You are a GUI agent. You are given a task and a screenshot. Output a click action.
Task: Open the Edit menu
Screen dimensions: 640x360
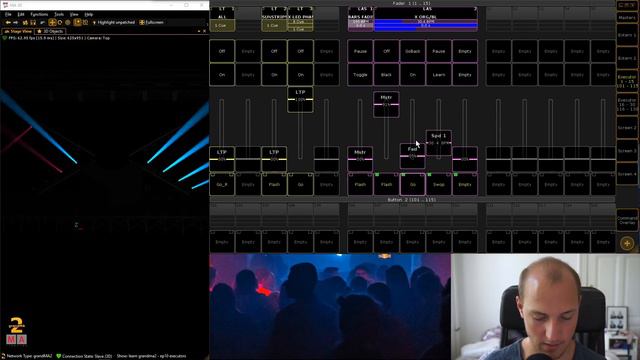21,14
